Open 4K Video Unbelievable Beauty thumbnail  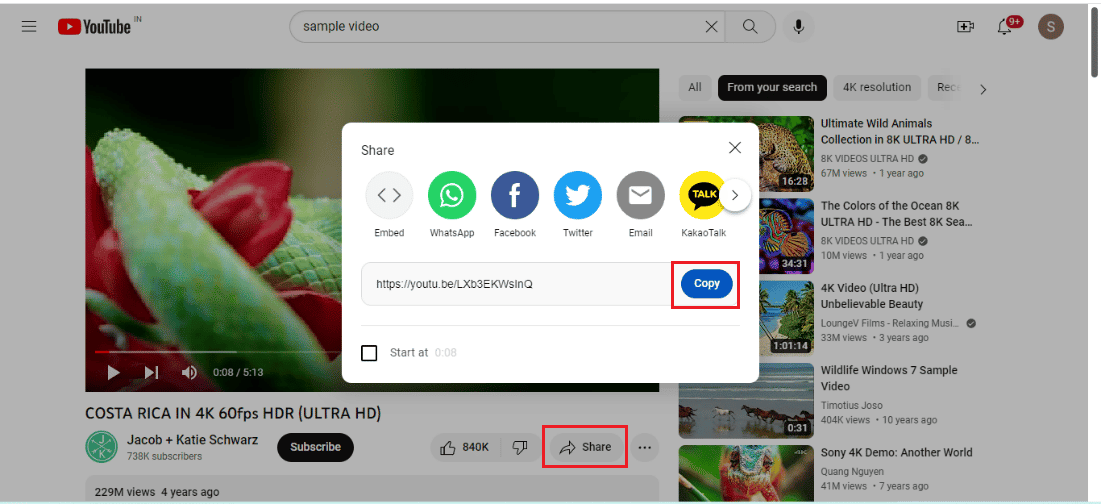(746, 319)
